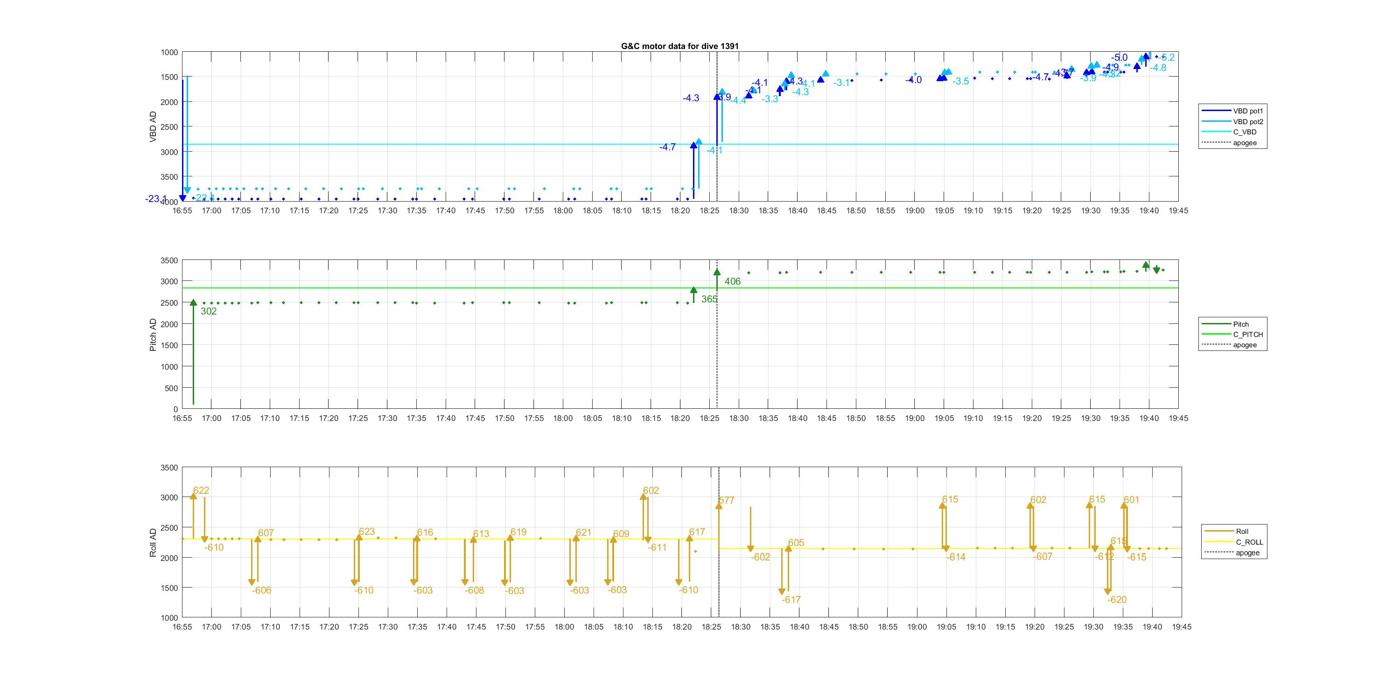The width and height of the screenshot is (1400, 693).
Task: Click the '-4.8' VBD data label
Action: pos(1158,68)
